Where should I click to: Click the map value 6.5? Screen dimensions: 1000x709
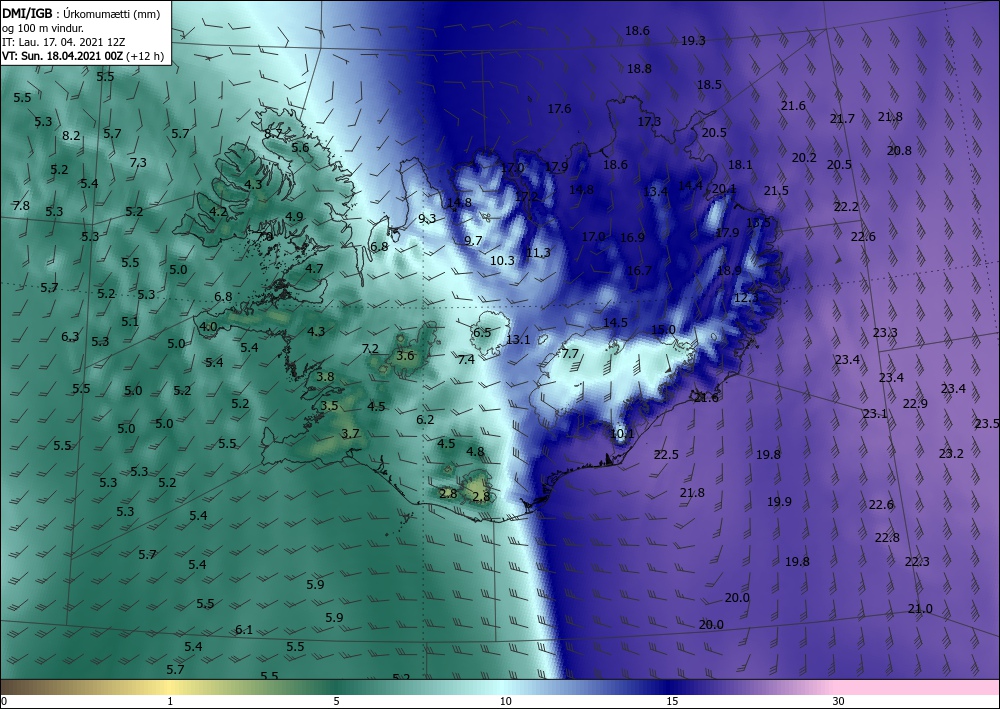(x=482, y=332)
